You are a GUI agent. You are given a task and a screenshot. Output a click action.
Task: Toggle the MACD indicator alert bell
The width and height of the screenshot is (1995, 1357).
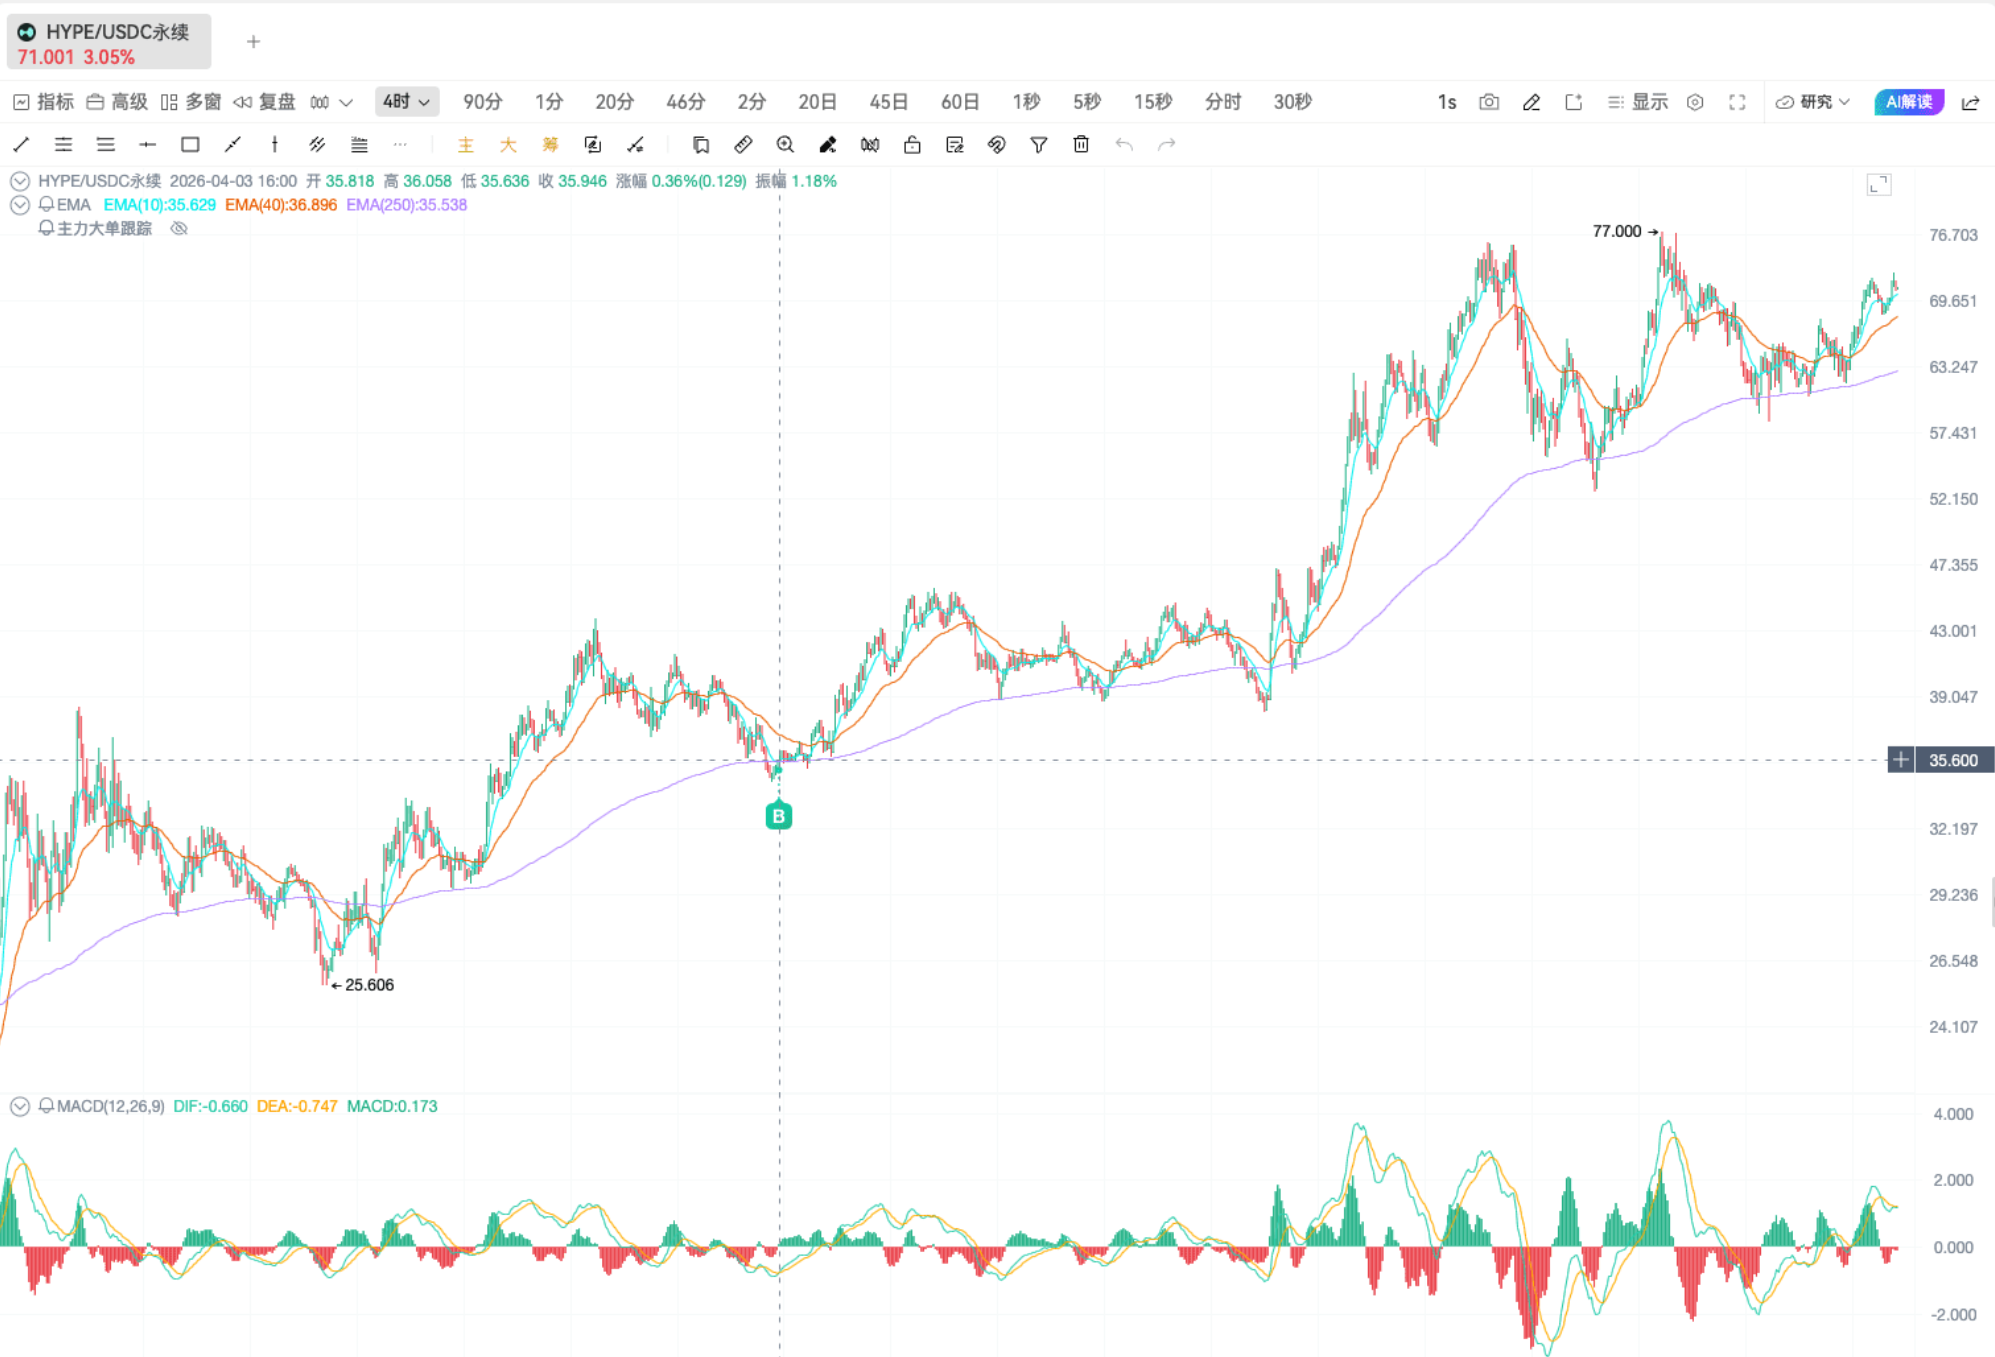46,1106
